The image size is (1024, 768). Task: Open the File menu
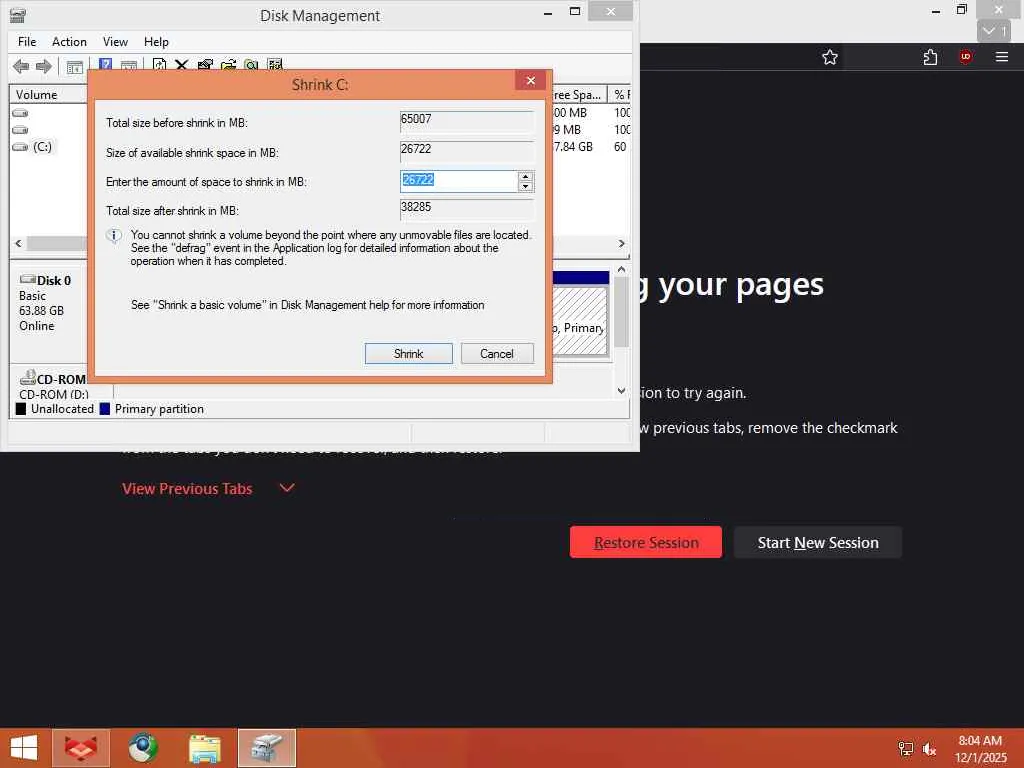click(x=27, y=42)
